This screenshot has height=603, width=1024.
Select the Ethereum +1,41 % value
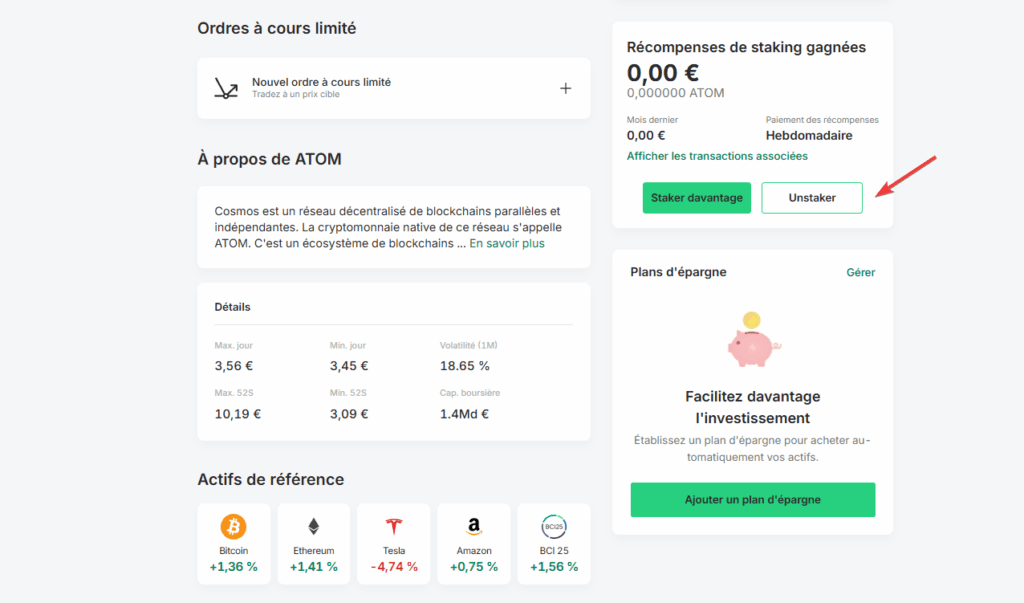click(x=313, y=567)
